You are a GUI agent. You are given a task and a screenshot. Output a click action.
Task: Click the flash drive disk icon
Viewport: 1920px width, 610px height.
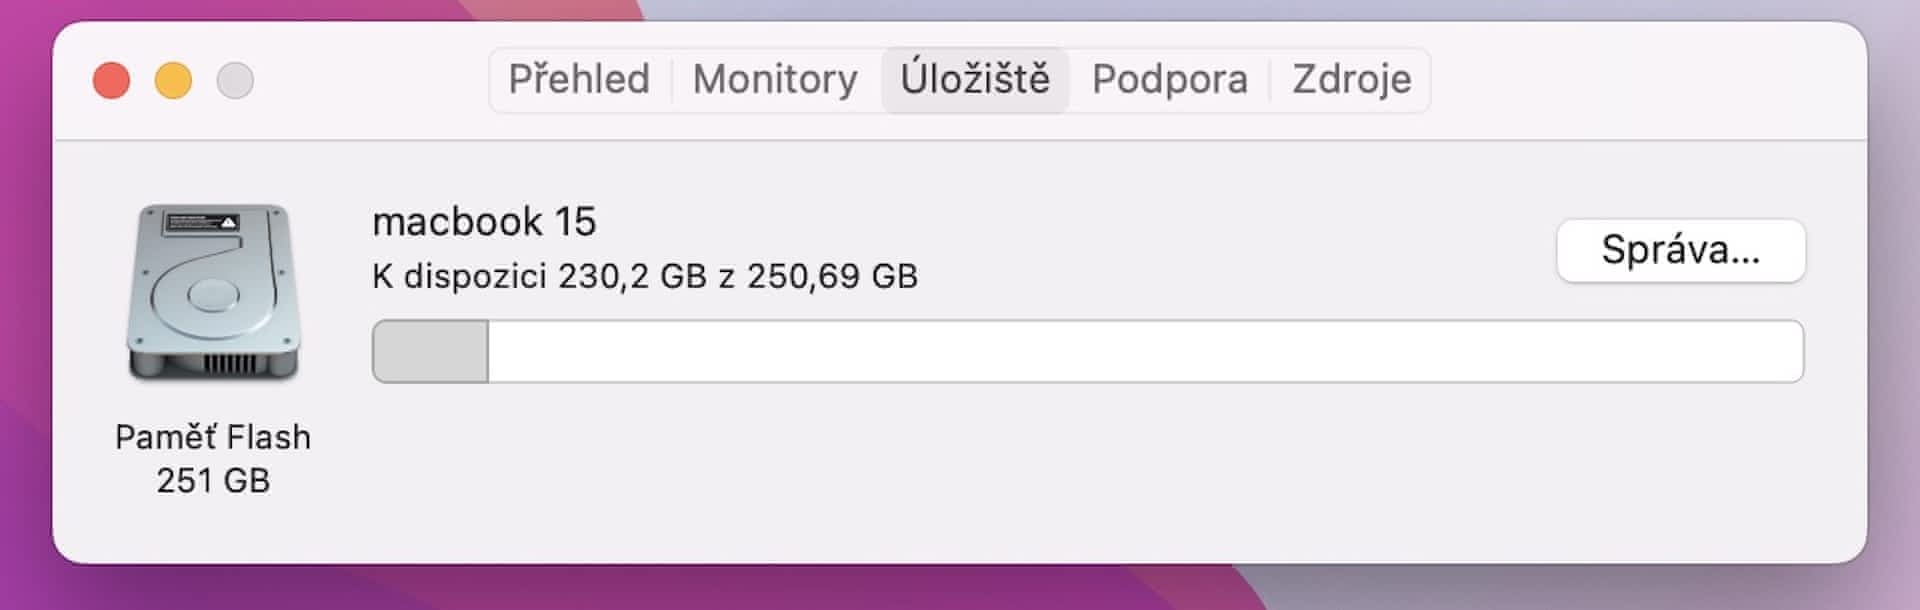click(x=213, y=293)
